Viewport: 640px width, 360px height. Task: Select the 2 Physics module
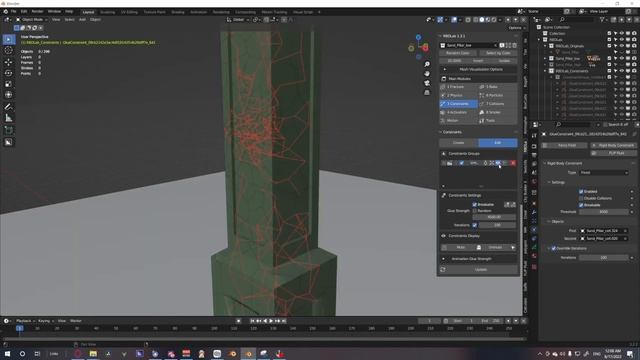tap(458, 96)
